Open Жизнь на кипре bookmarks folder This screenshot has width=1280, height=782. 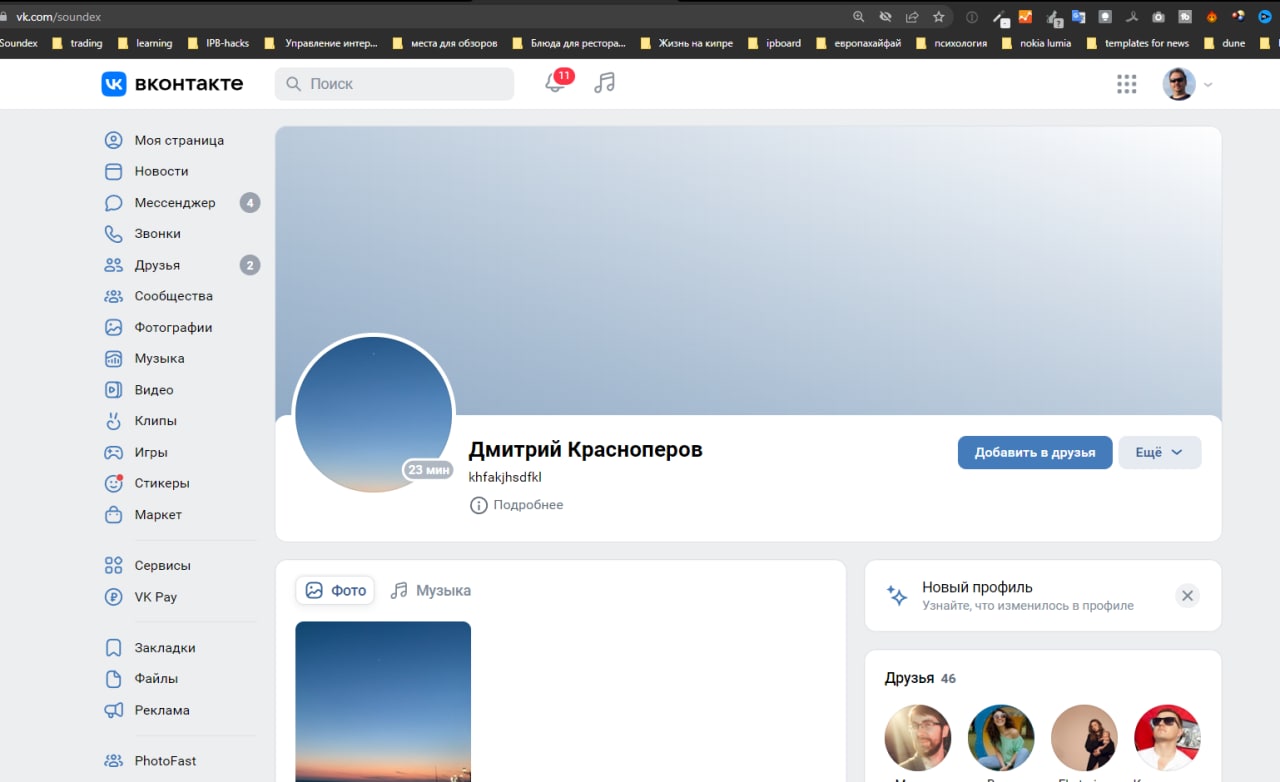pyautogui.click(x=686, y=43)
